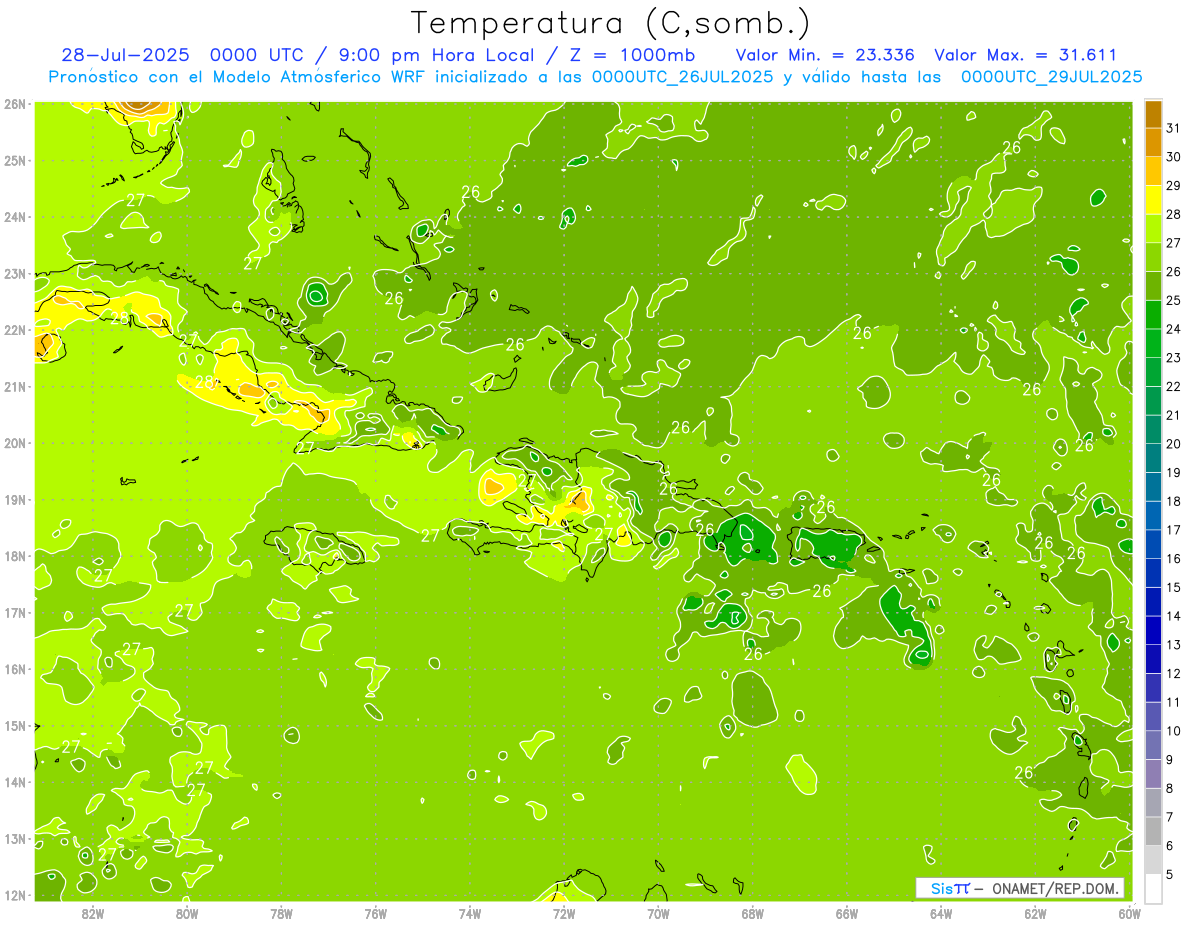Click legend color band between 24 and 25

coord(1153,315)
